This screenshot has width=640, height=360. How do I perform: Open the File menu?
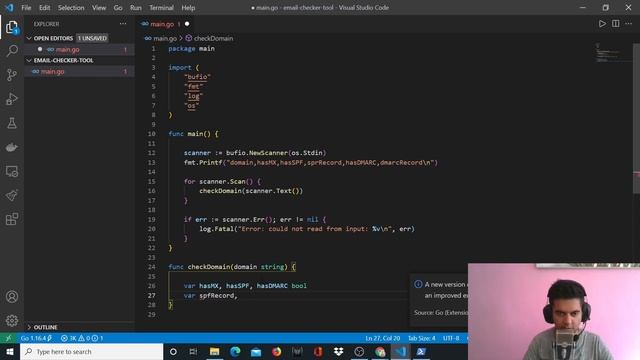(26, 7)
